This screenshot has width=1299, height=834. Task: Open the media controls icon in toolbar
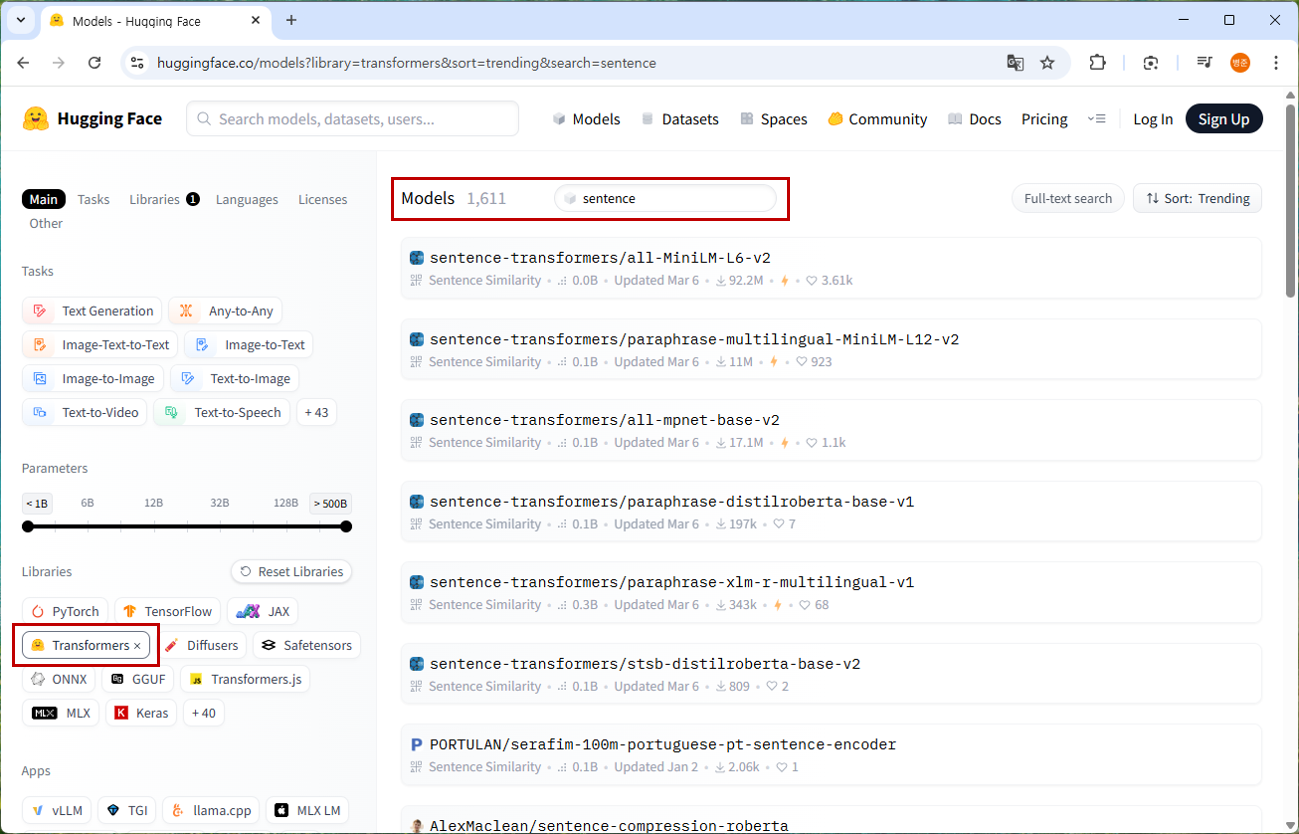tap(1204, 63)
